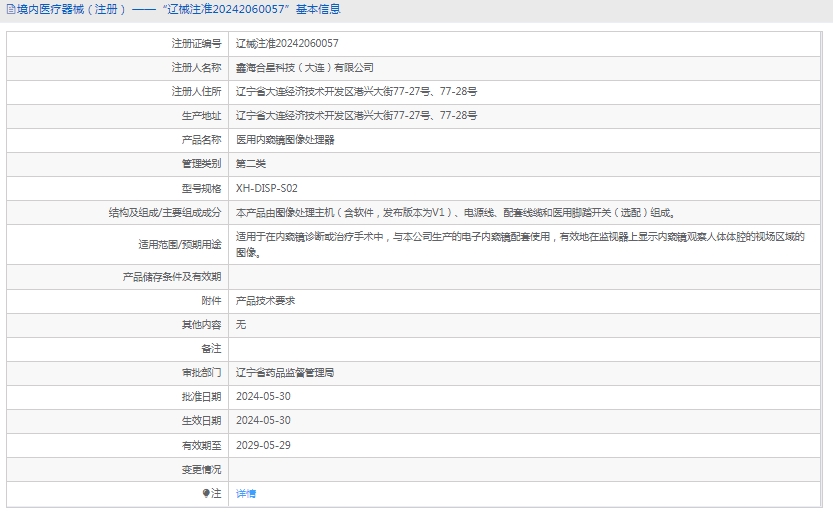Select the approval date 2024-05-30 in 批准日期 row
Image resolution: width=833 pixels, height=515 pixels.
coord(263,397)
